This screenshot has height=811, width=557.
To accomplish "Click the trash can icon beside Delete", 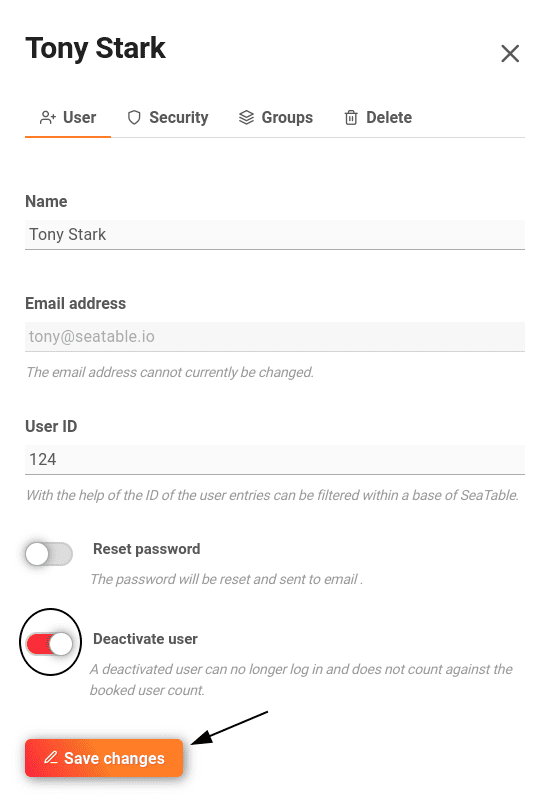I will pos(351,118).
